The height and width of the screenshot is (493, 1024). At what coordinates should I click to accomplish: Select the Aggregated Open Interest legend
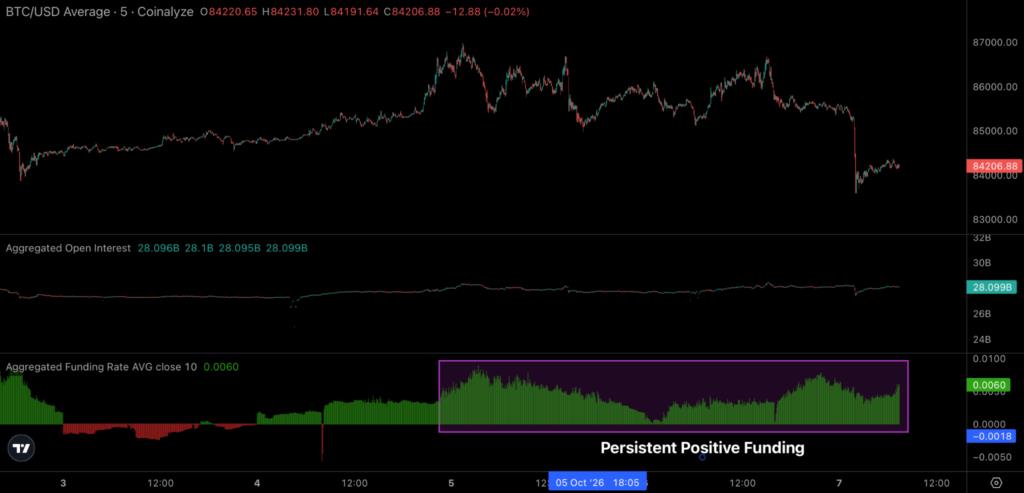click(x=68, y=248)
